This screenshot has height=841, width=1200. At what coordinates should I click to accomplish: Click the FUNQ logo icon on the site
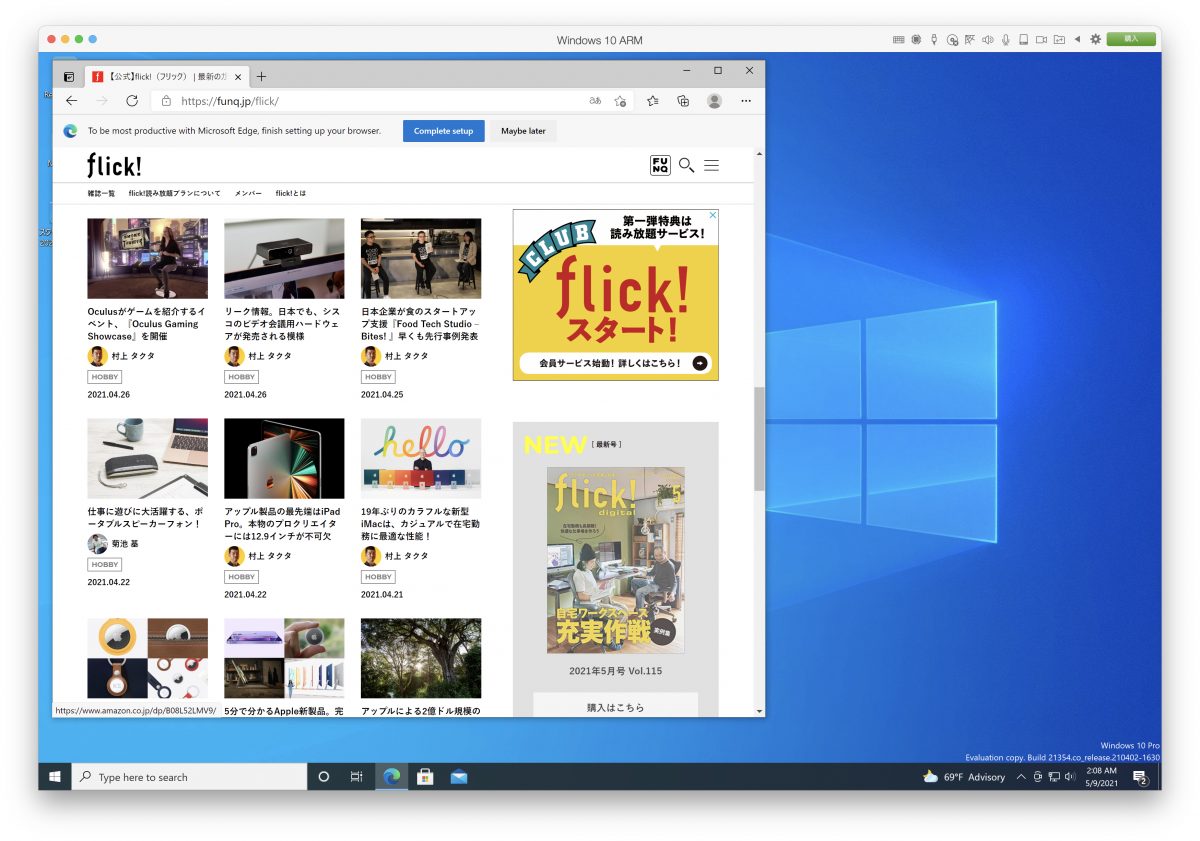coord(660,165)
